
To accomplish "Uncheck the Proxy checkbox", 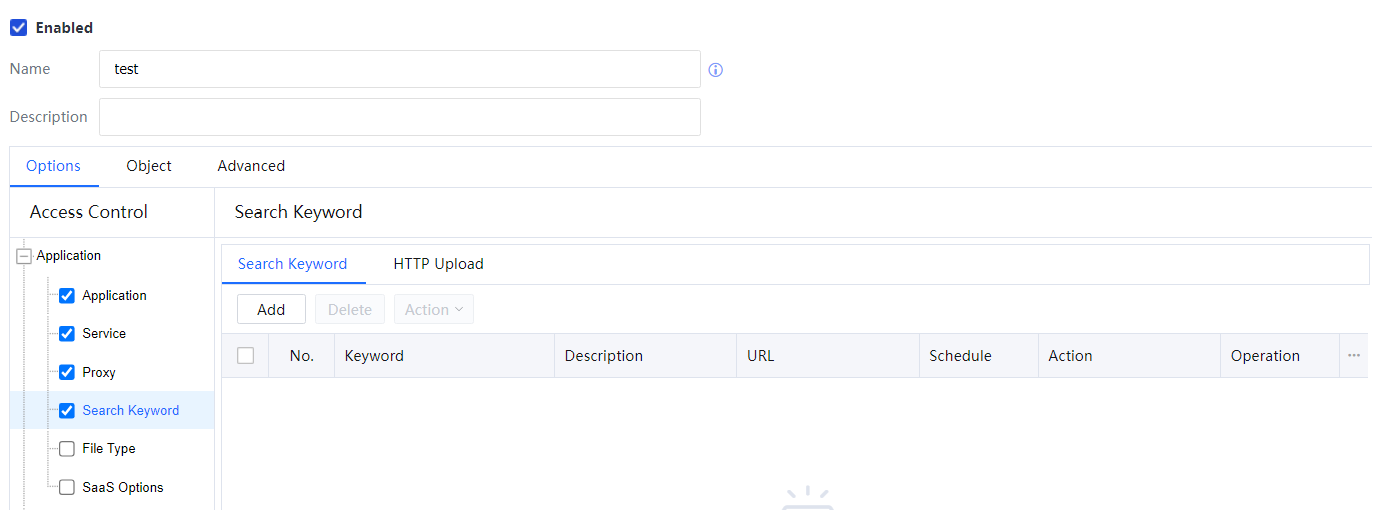I will 67,372.
